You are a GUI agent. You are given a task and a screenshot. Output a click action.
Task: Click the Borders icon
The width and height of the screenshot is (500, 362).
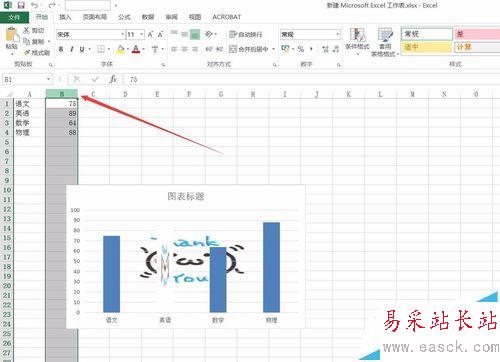(x=101, y=49)
